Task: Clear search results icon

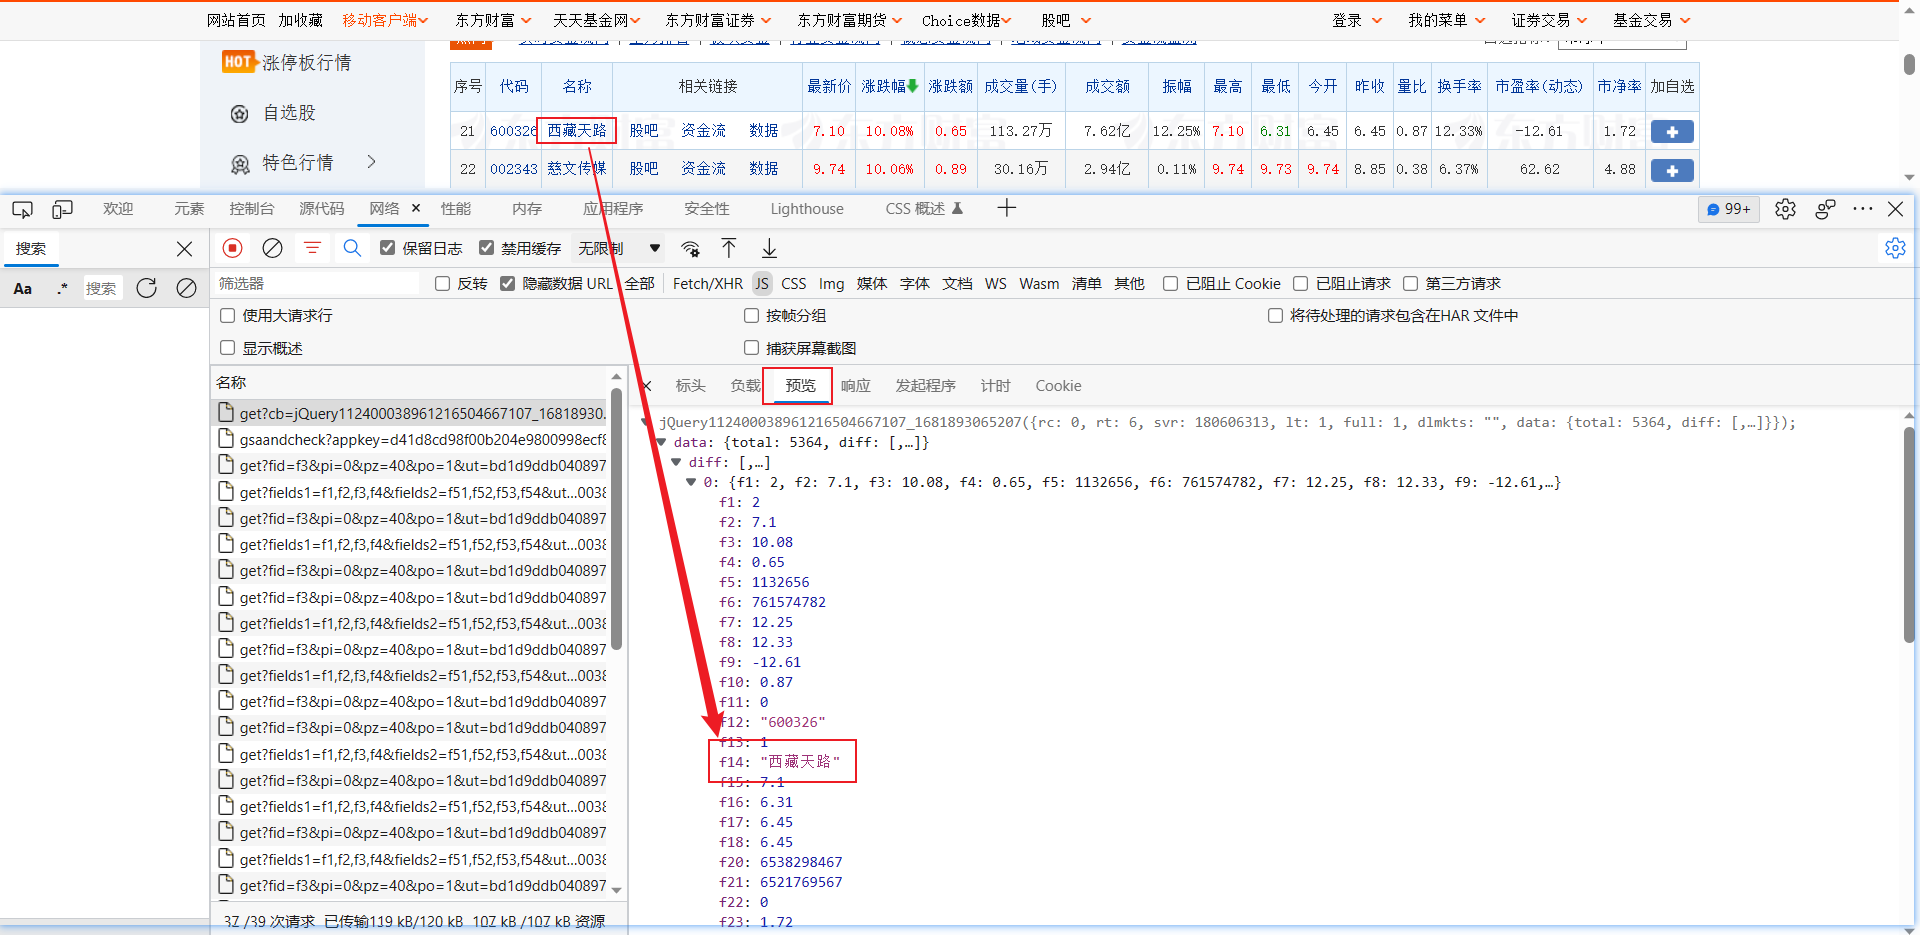Action: click(186, 288)
